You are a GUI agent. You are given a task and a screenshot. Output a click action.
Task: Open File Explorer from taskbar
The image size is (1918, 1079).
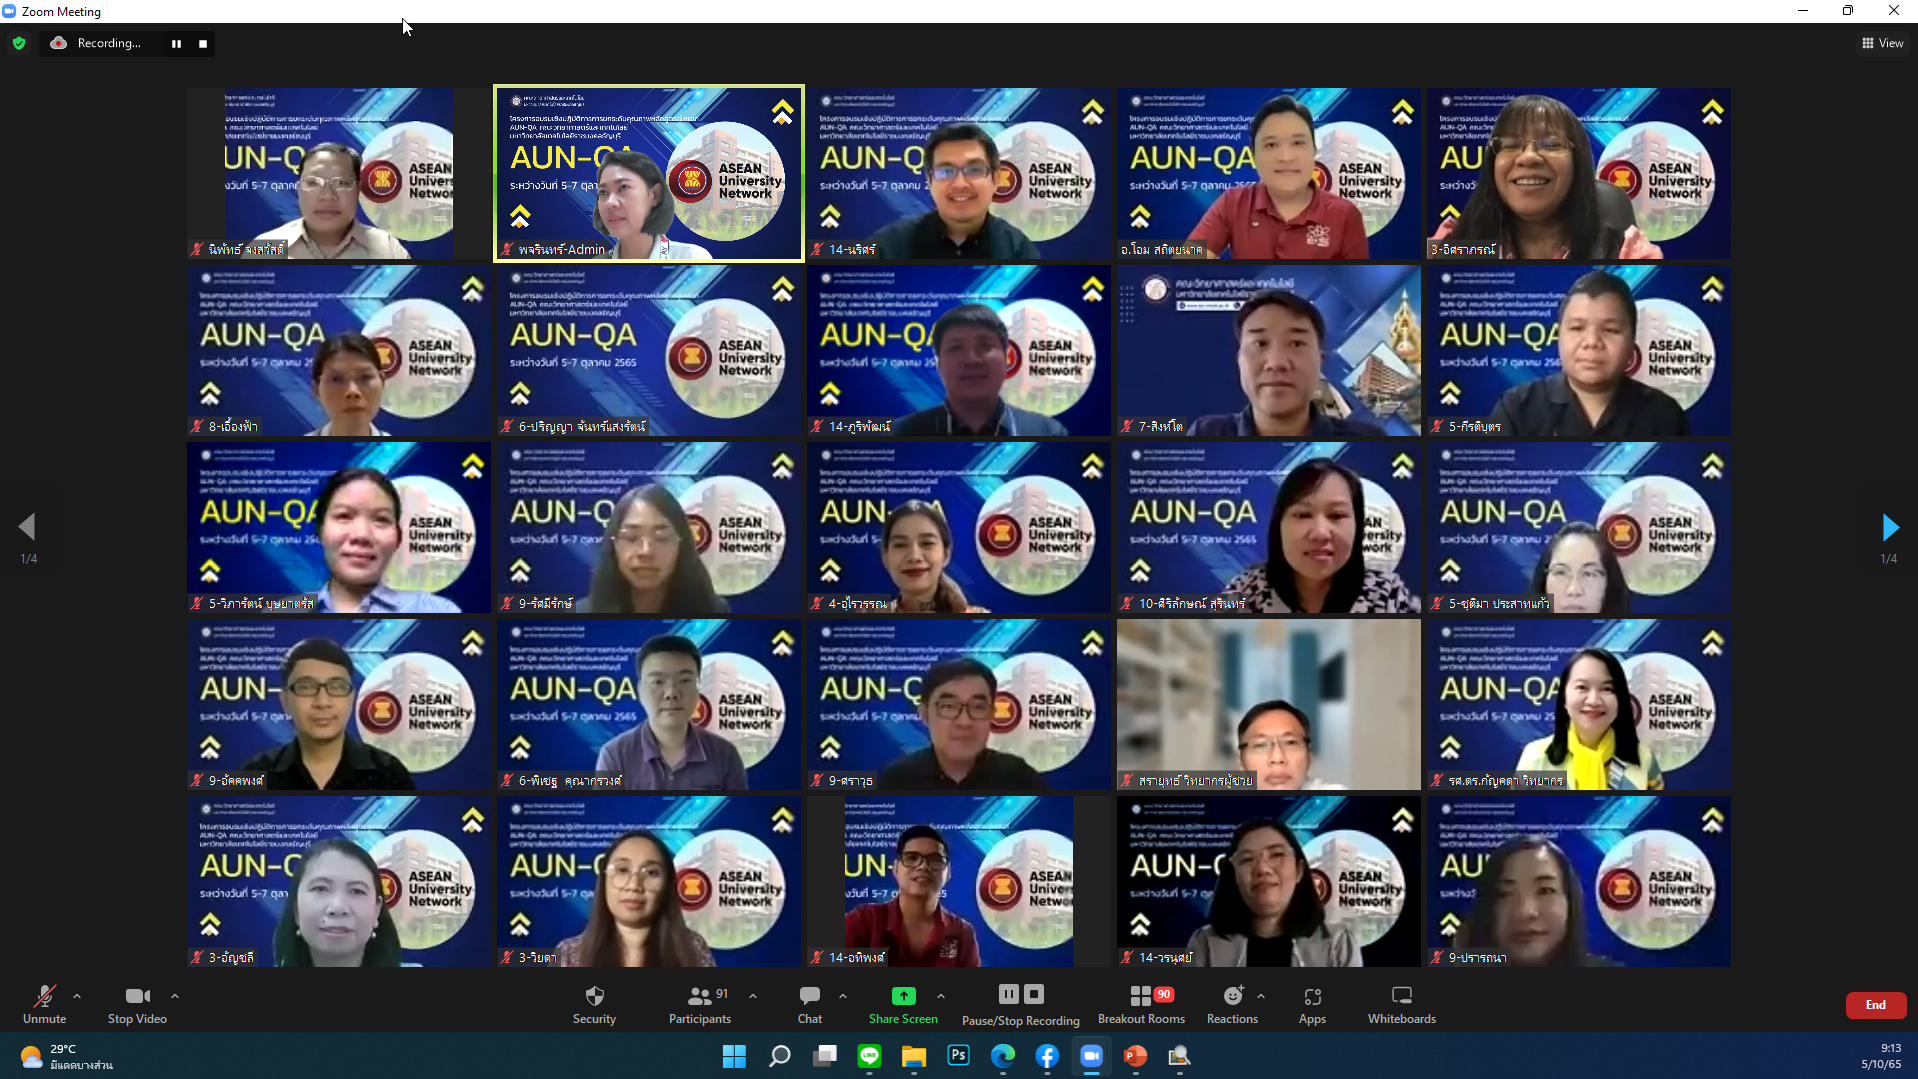[x=914, y=1056]
